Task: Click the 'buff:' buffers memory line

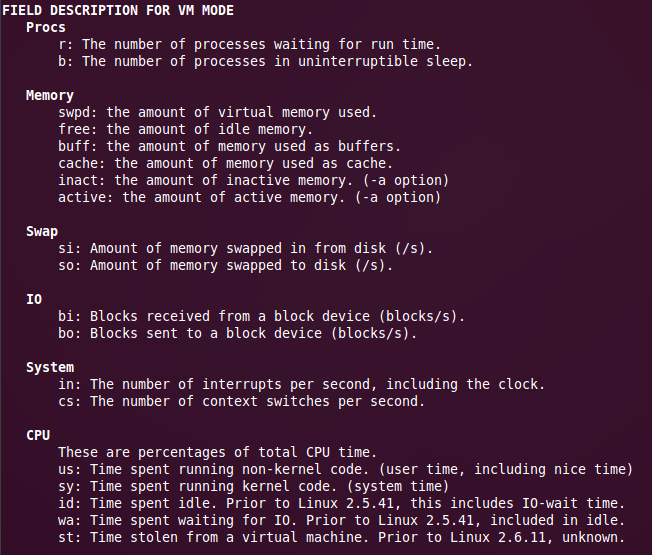Action: point(229,146)
